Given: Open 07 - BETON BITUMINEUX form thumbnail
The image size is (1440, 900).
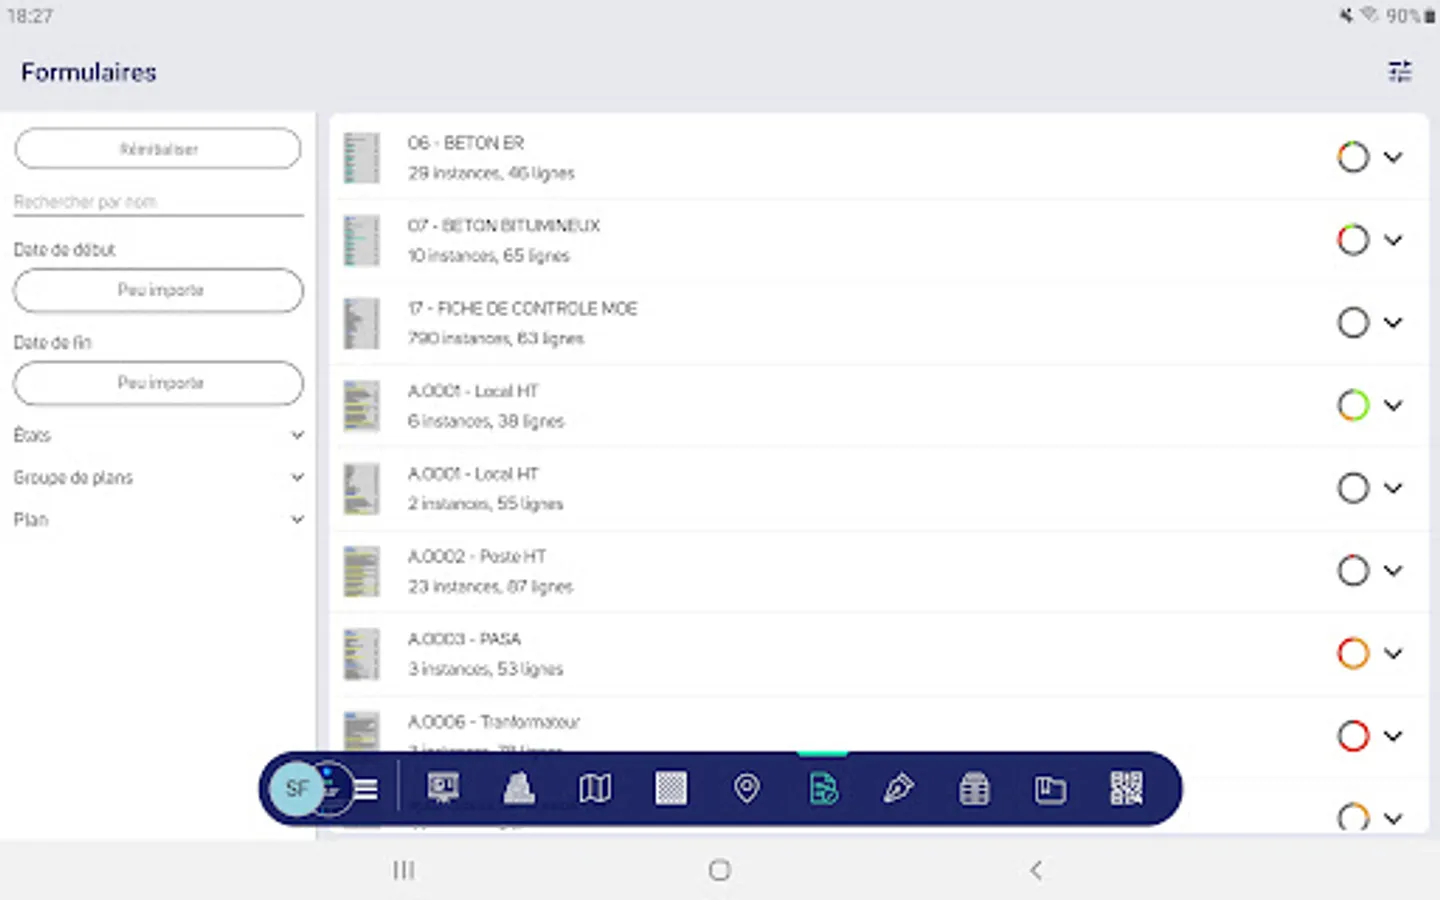Looking at the screenshot, I should tap(361, 241).
